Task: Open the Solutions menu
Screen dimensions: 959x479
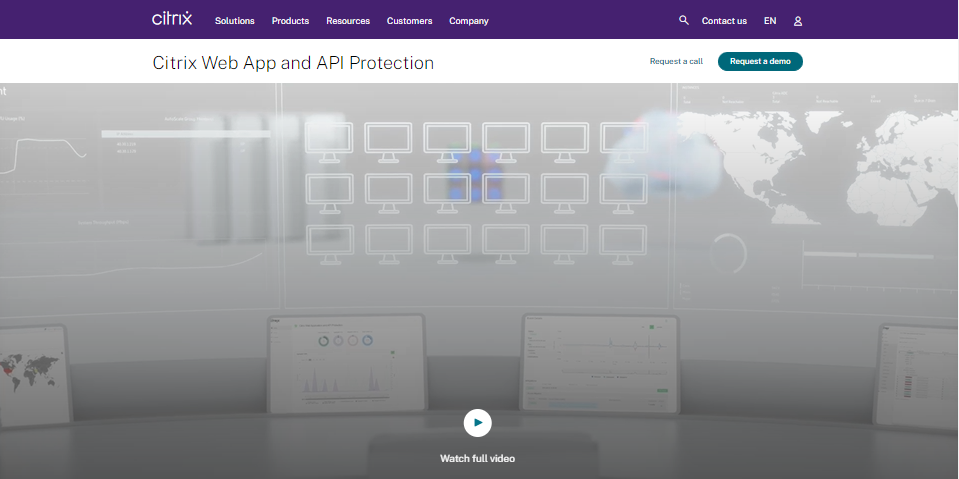Action: click(234, 21)
